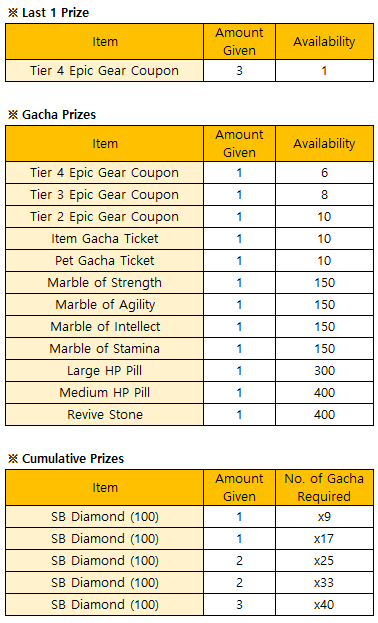Viewport: 378px width, 623px height.
Task: Click the Medium HP Pill cell
Action: pos(105,393)
